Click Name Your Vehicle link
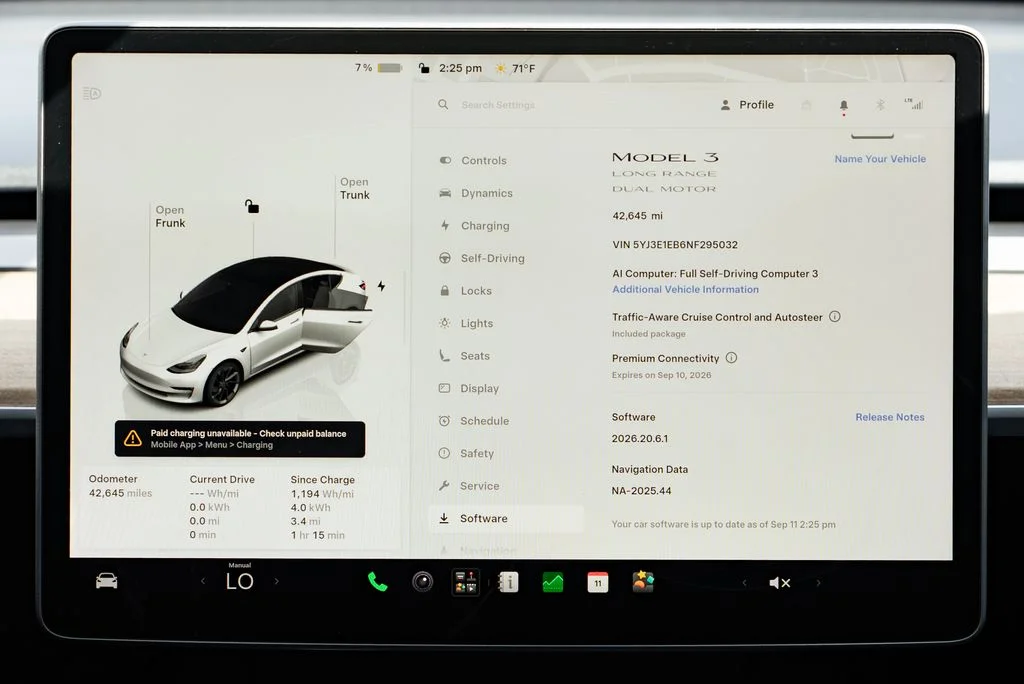Viewport: 1024px width, 684px height. coord(880,159)
